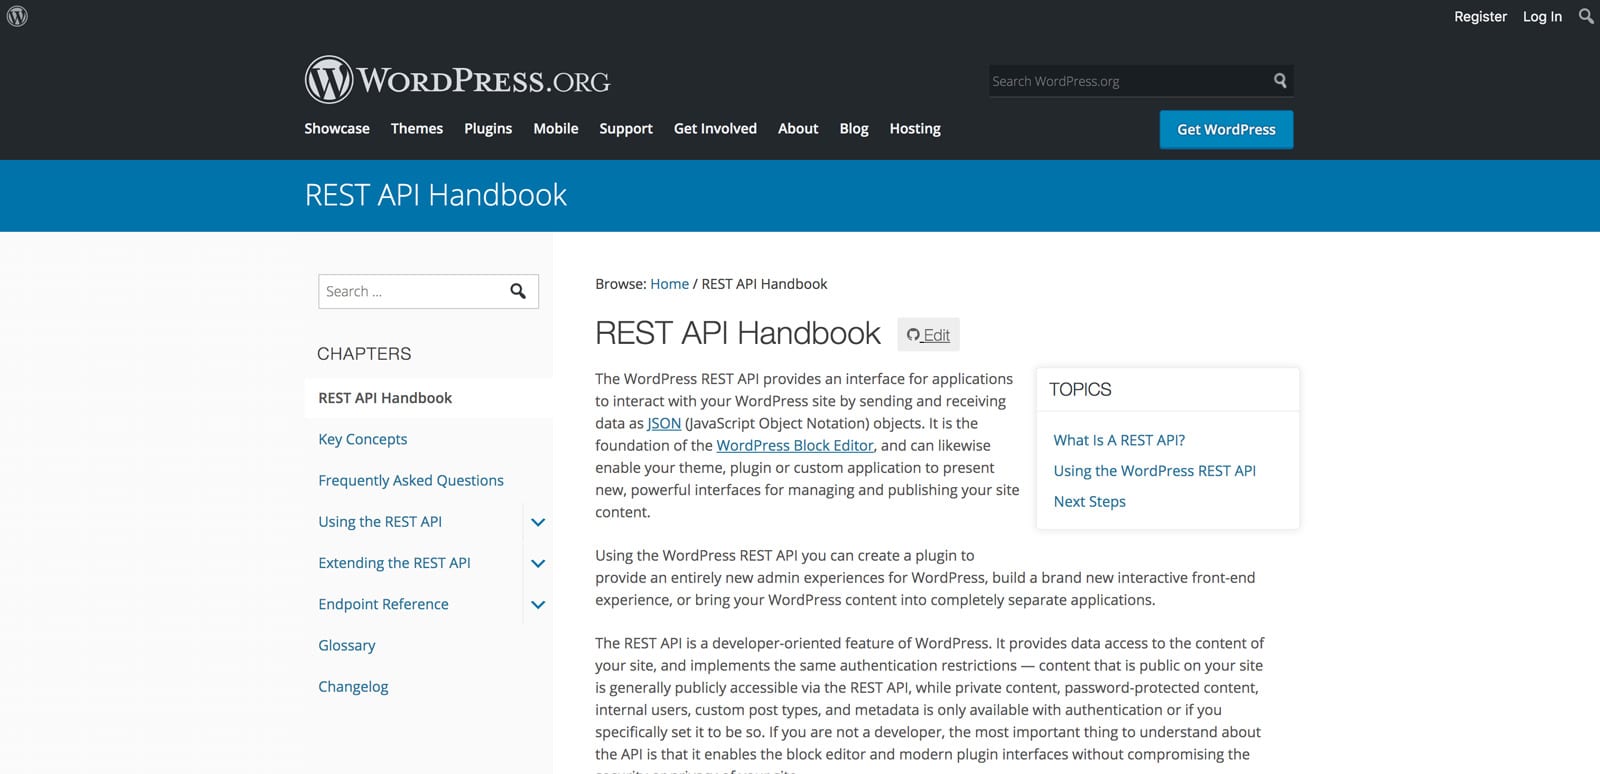
Task: Jump to the What Is A REST API? topic
Action: click(1119, 440)
